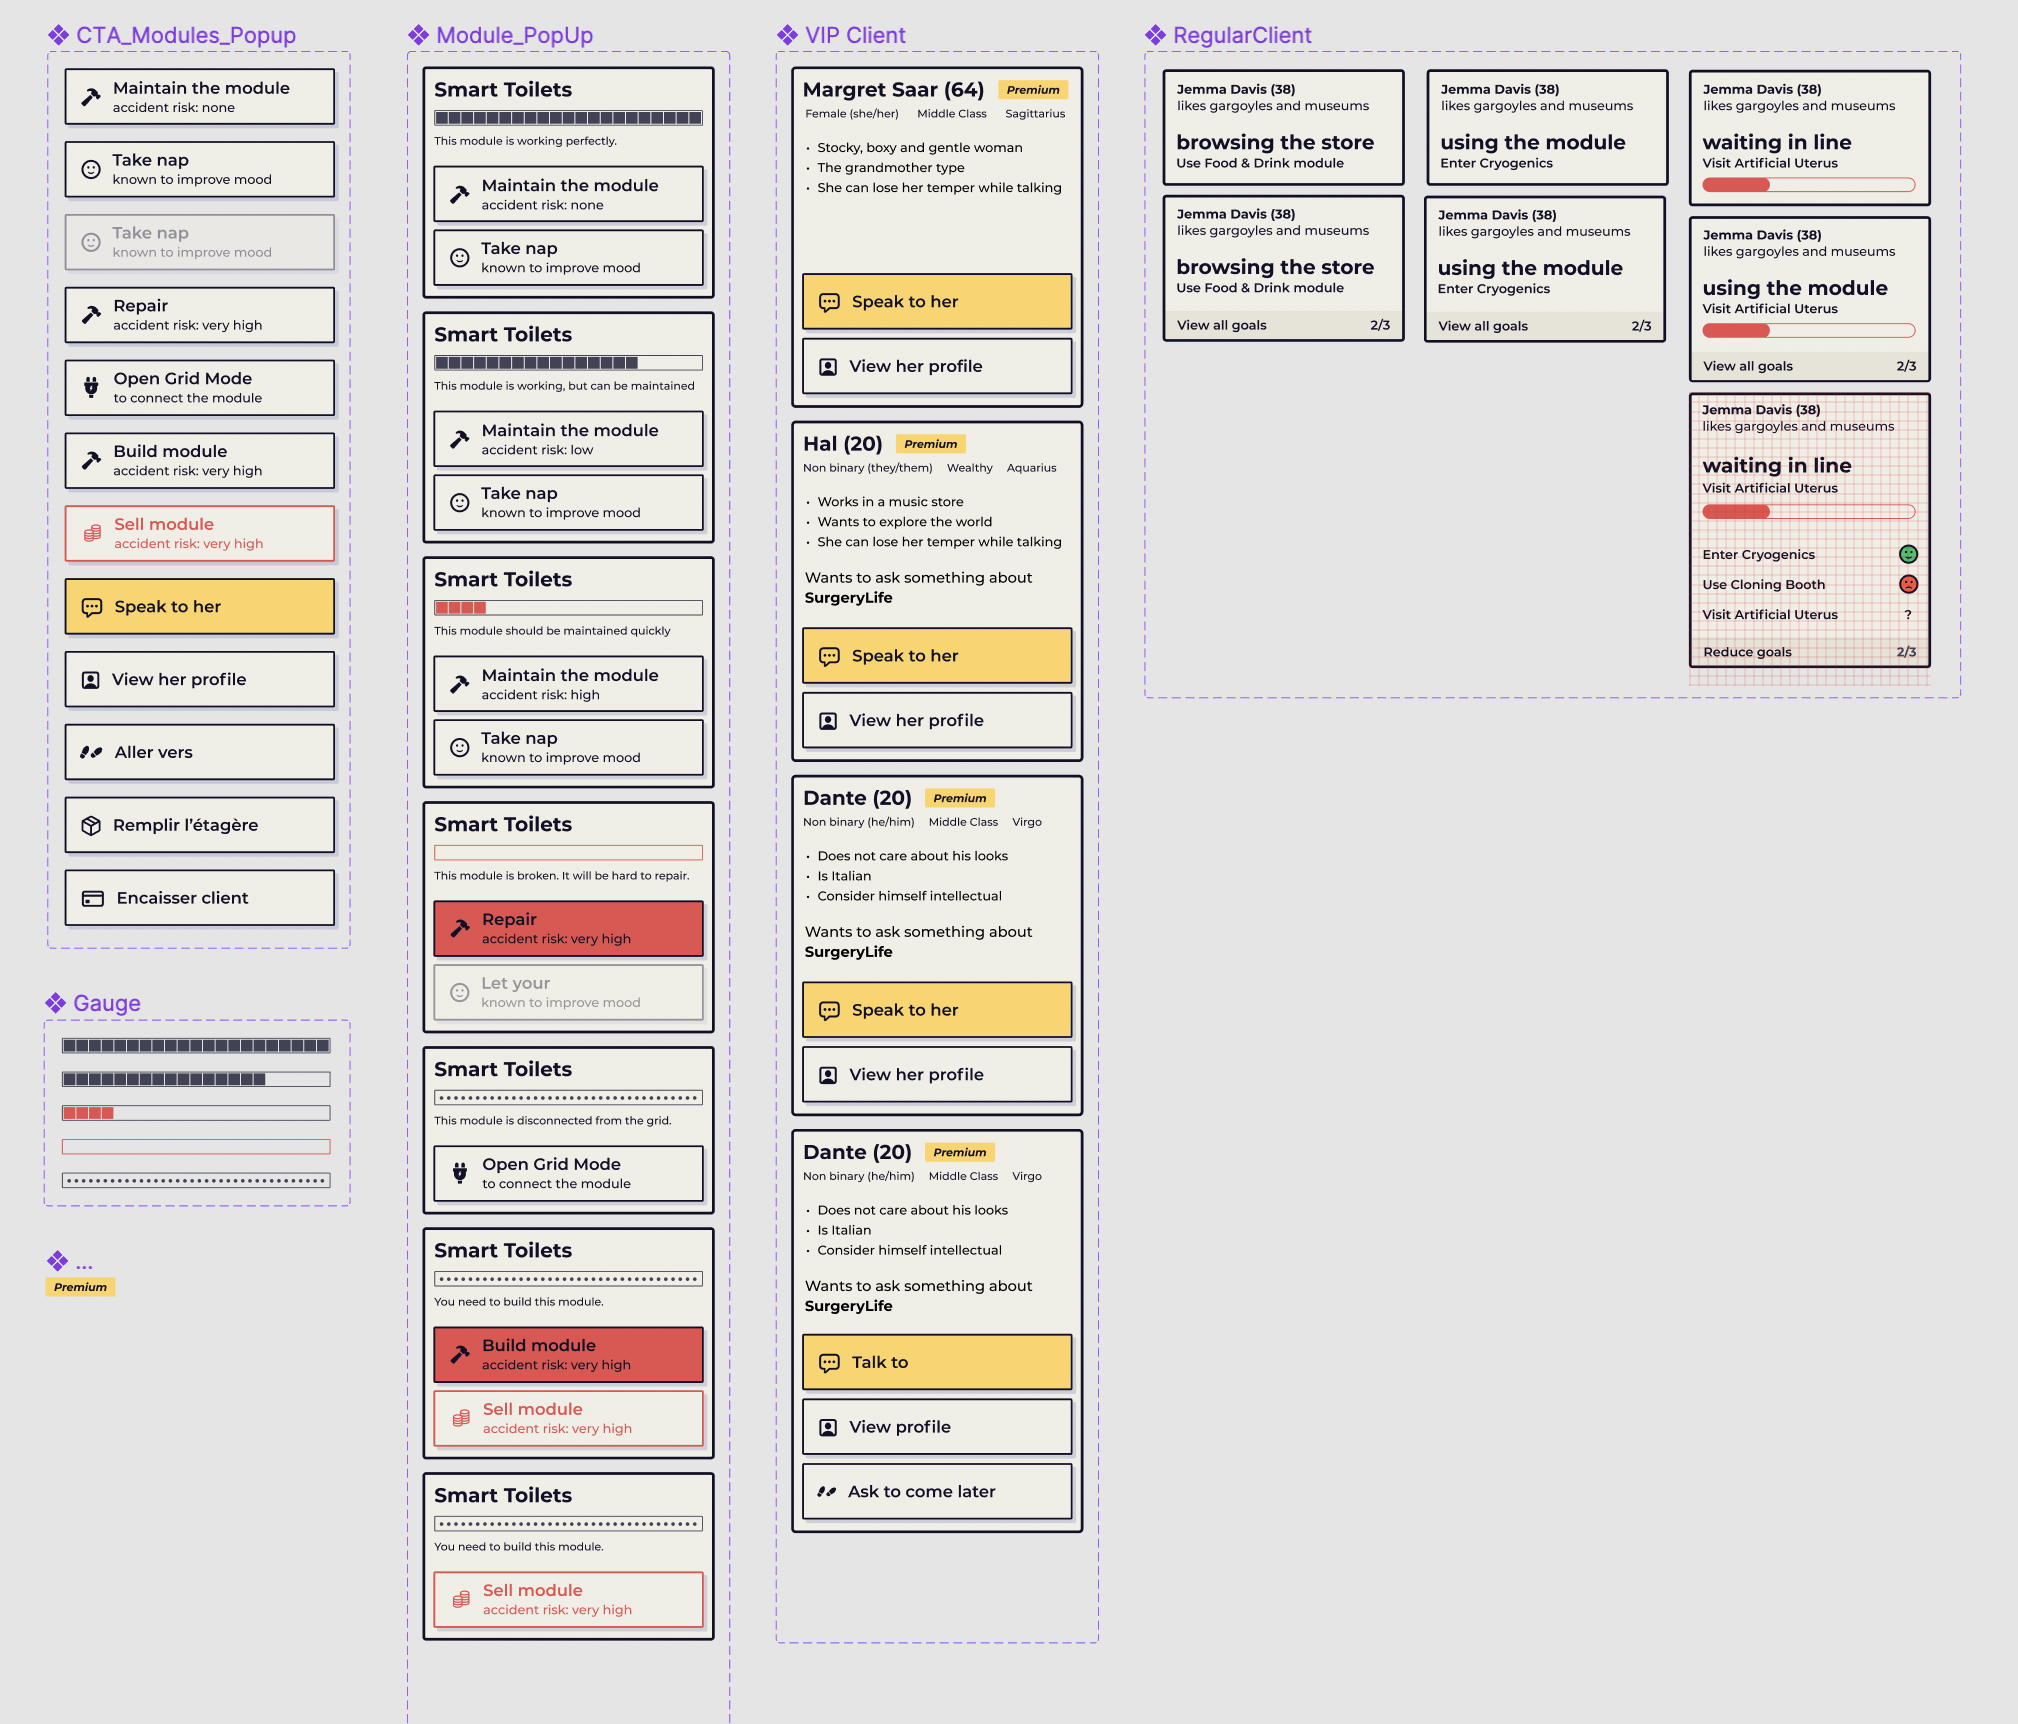Click the red sad face for Use Cloning Booth
The height and width of the screenshot is (1724, 2018).
pyautogui.click(x=1908, y=584)
